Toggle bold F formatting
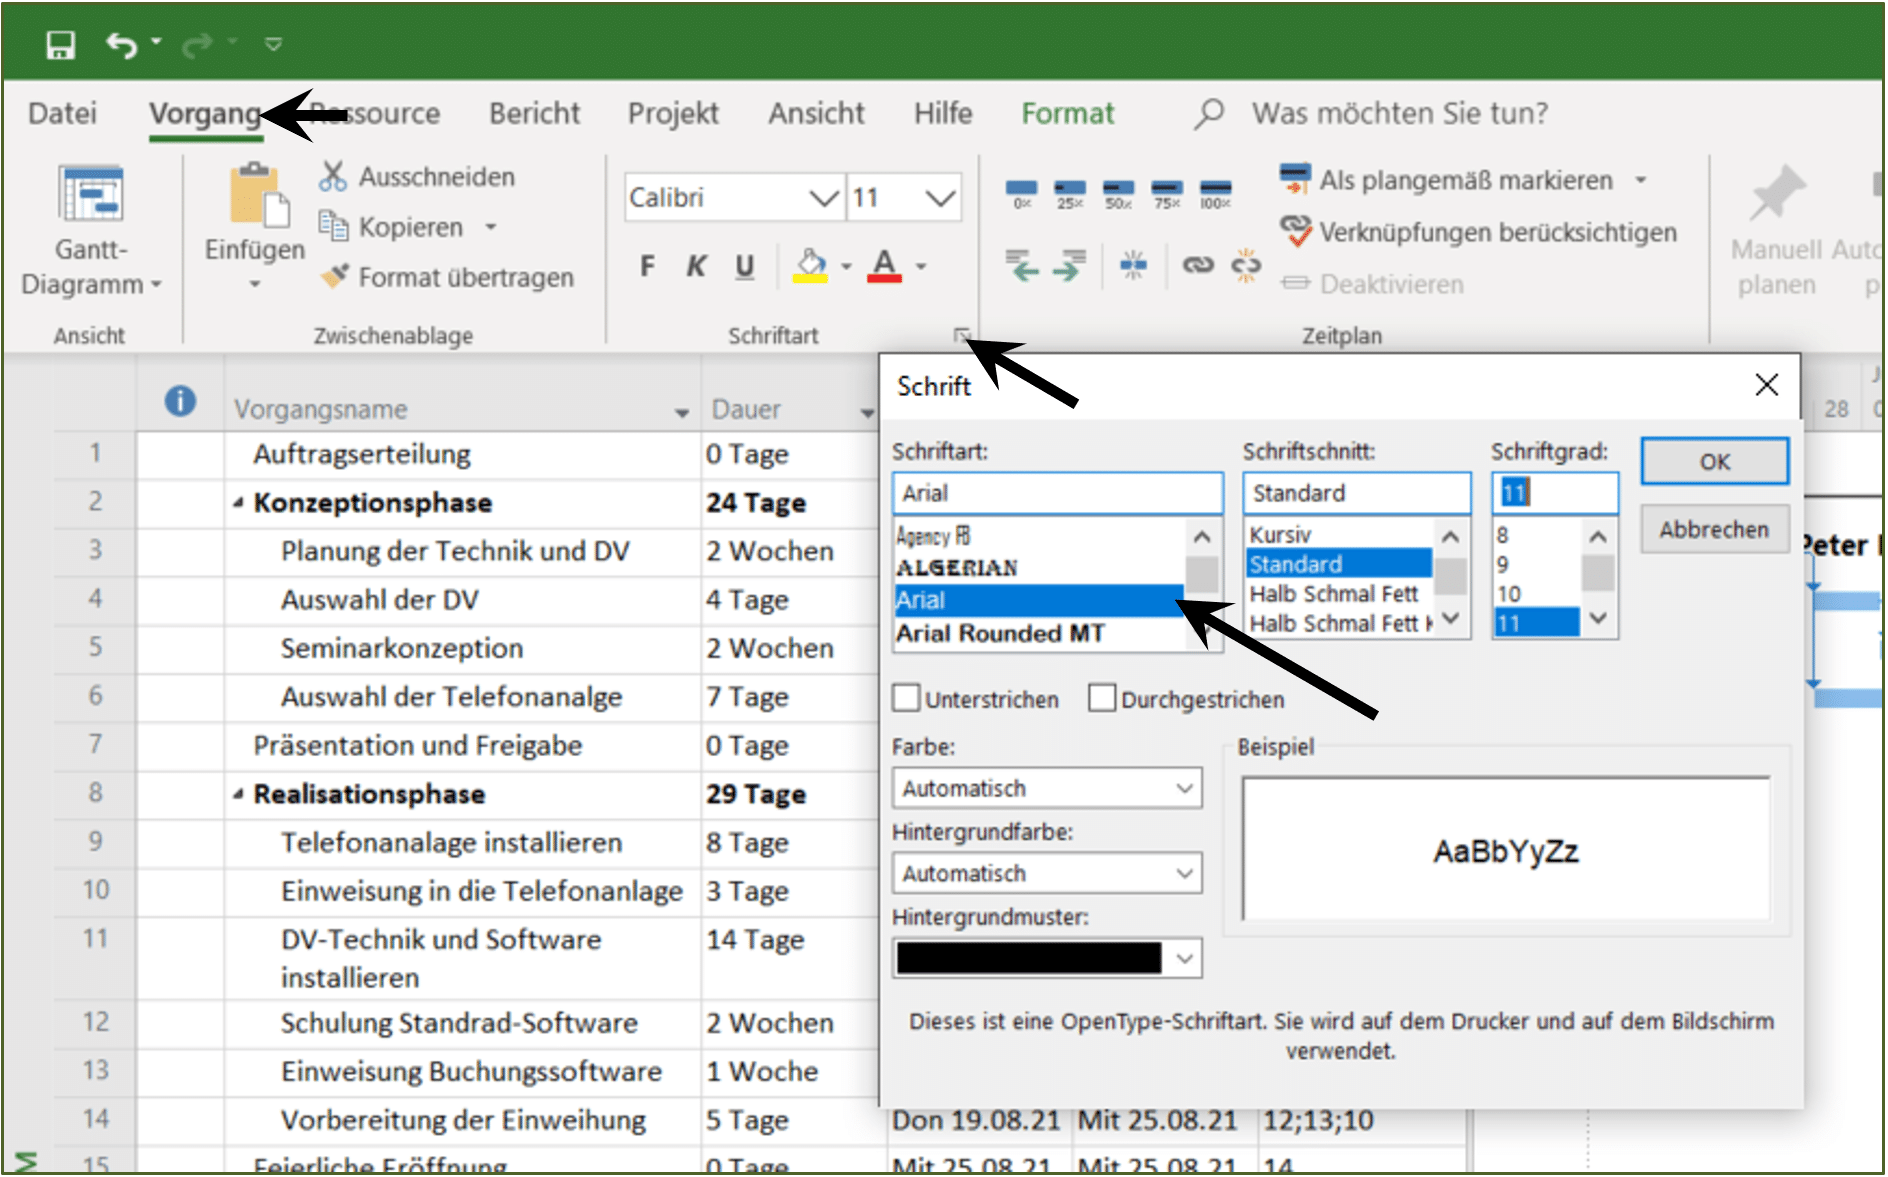 point(647,266)
